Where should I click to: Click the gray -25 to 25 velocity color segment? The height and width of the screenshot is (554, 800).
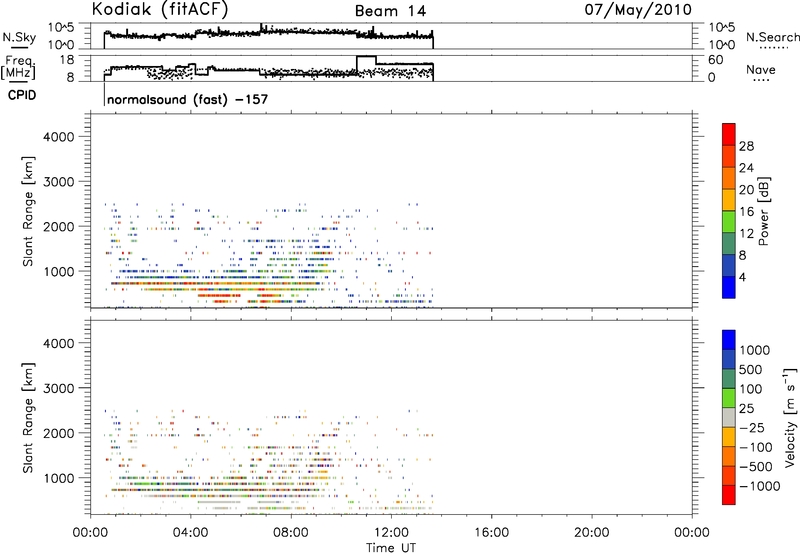click(x=729, y=418)
